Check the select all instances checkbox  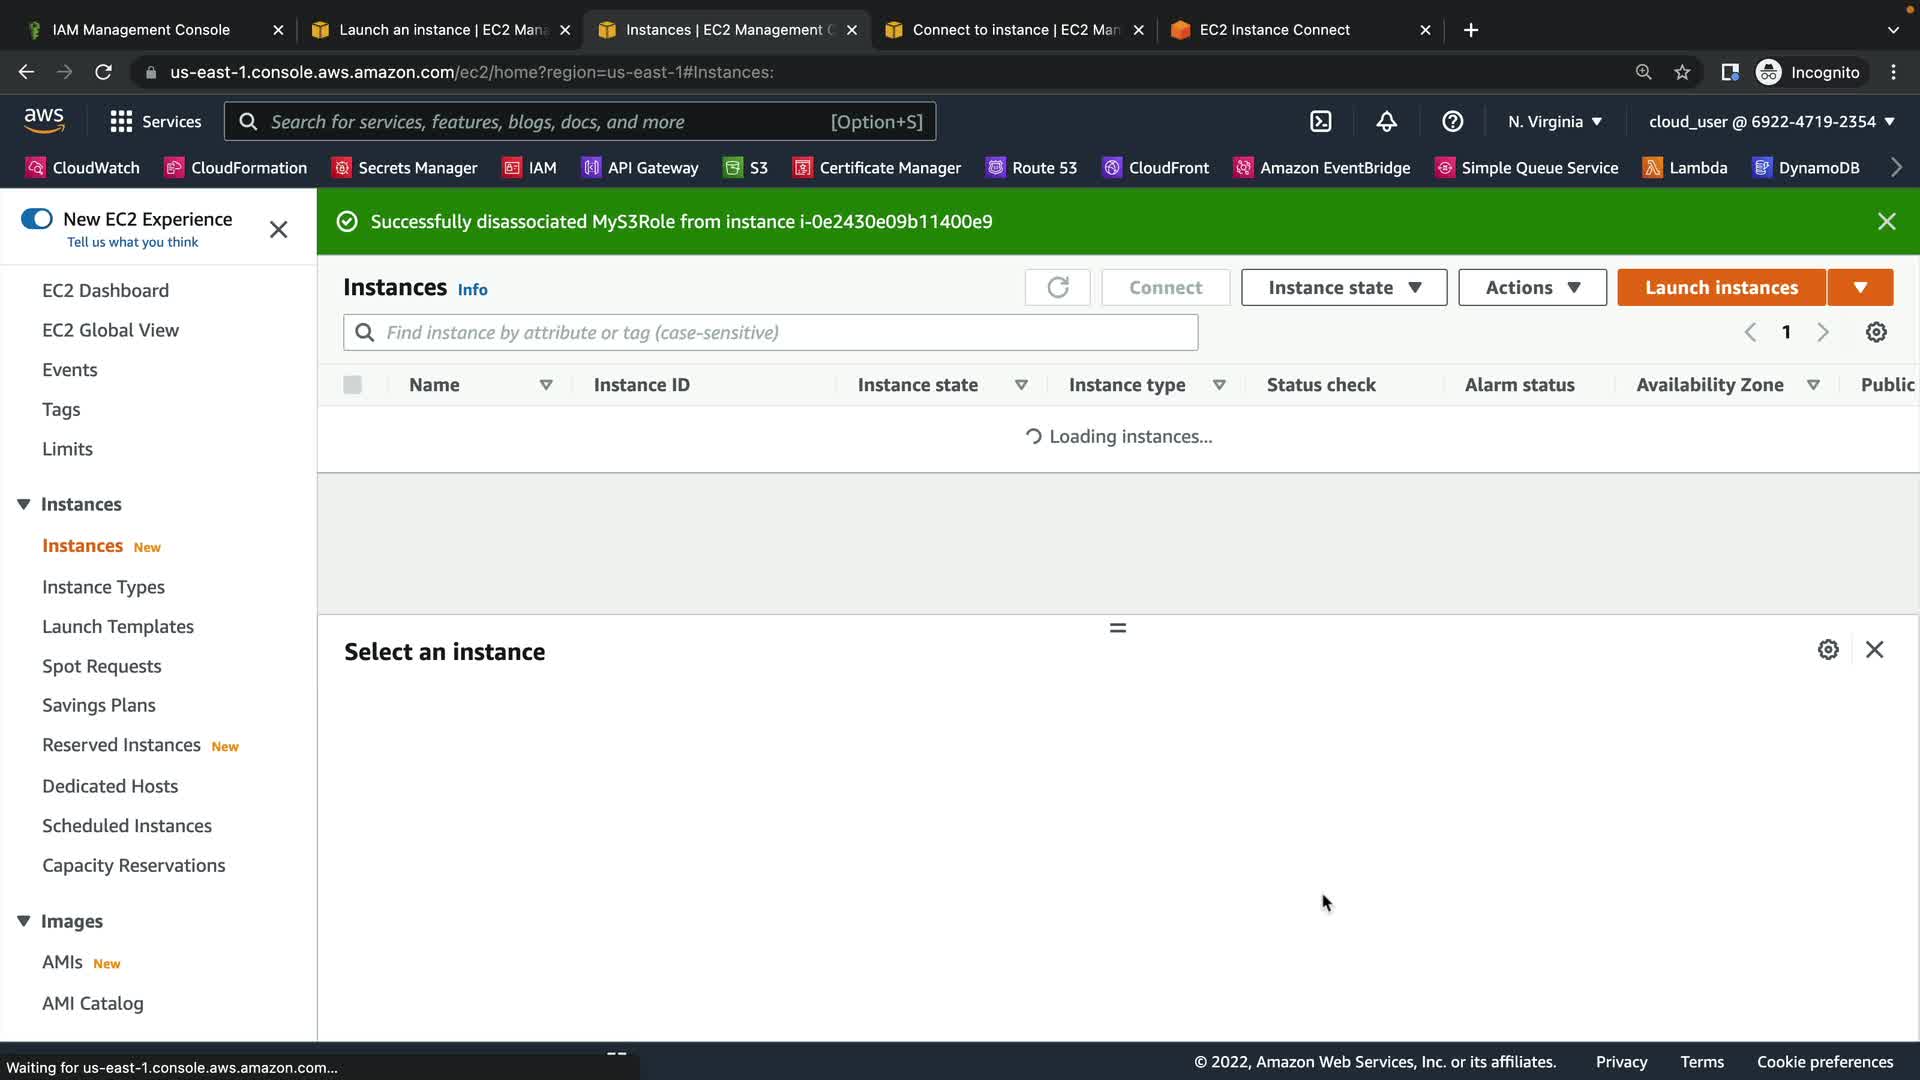tap(352, 385)
